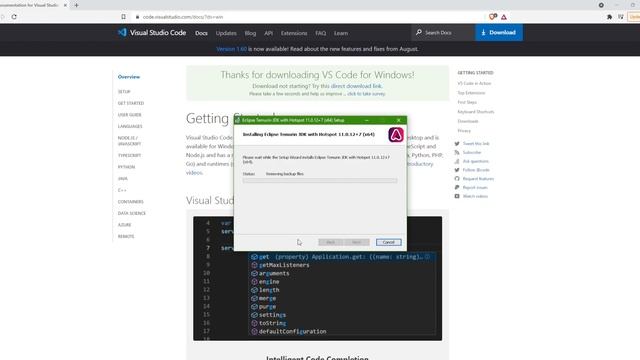The image size is (640, 360).
Task: Expand C++ in the sidebar
Action: pos(122,190)
